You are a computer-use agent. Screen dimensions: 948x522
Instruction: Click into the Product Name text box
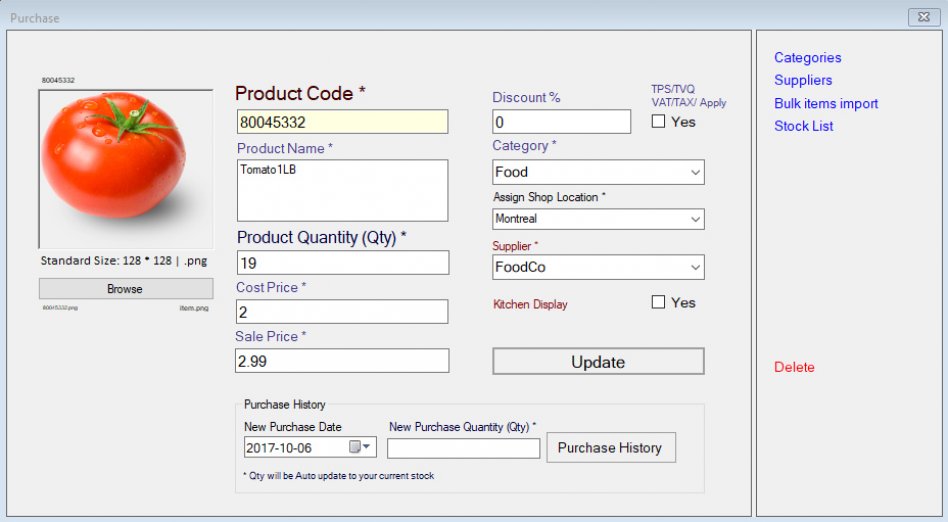pos(342,191)
